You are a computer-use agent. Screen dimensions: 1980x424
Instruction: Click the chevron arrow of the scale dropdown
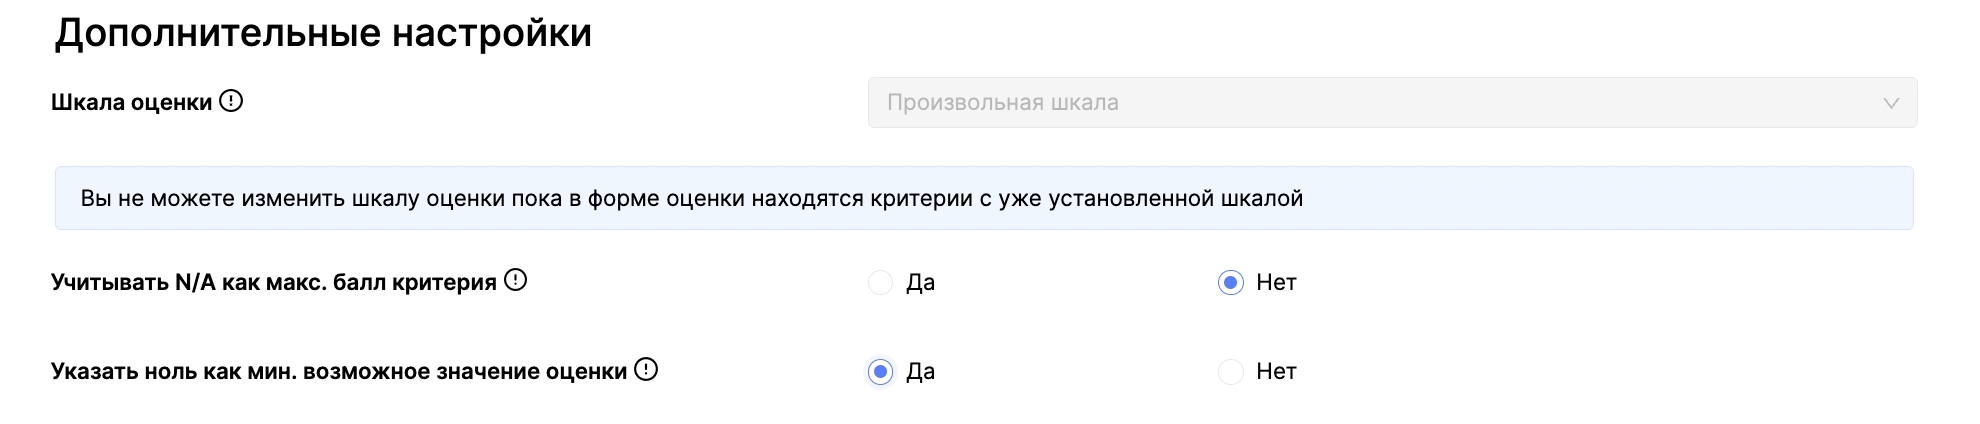pyautogui.click(x=1890, y=103)
